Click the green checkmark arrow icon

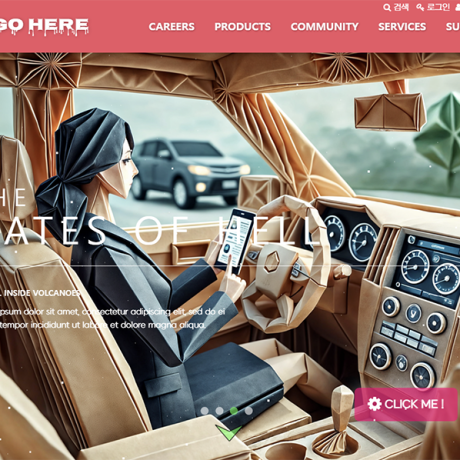(x=229, y=432)
